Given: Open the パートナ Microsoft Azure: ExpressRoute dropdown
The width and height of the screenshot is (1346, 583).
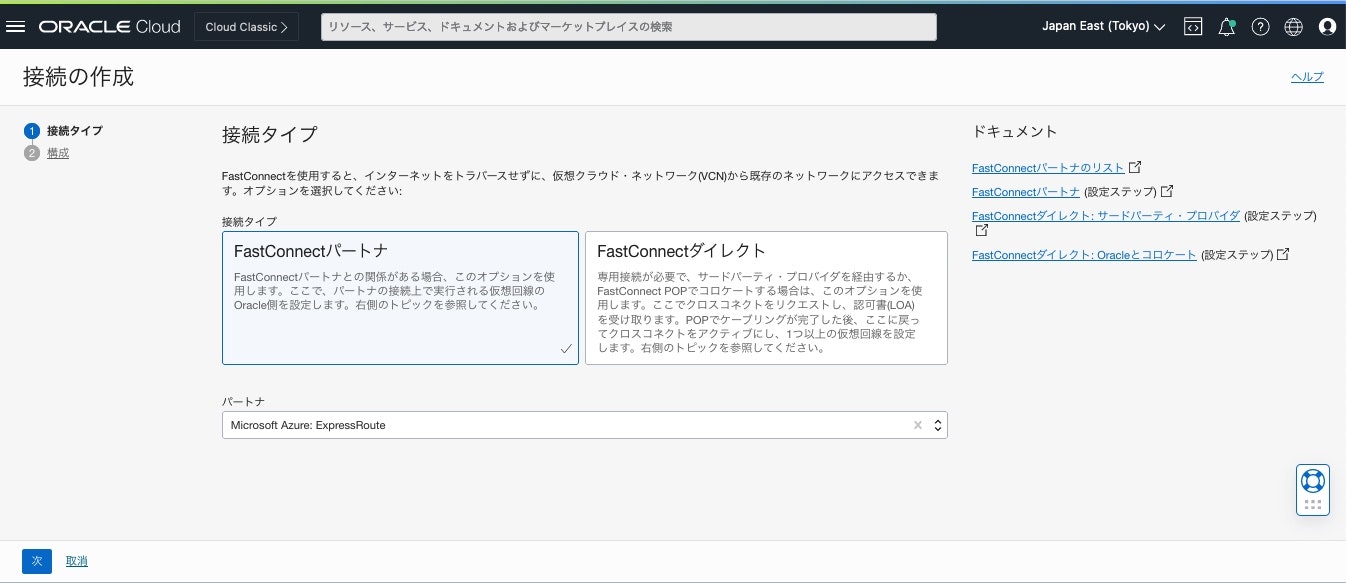Looking at the screenshot, I should [584, 425].
